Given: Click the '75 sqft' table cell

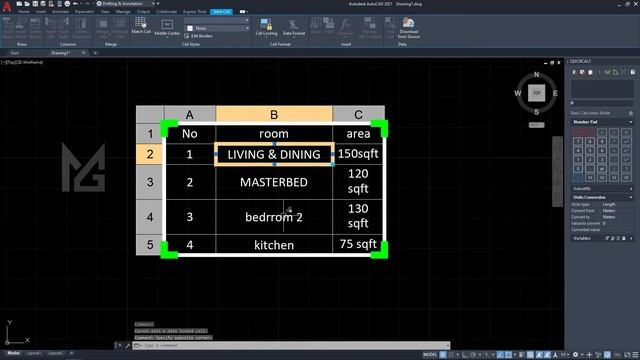Looking at the screenshot, I should [x=358, y=244].
